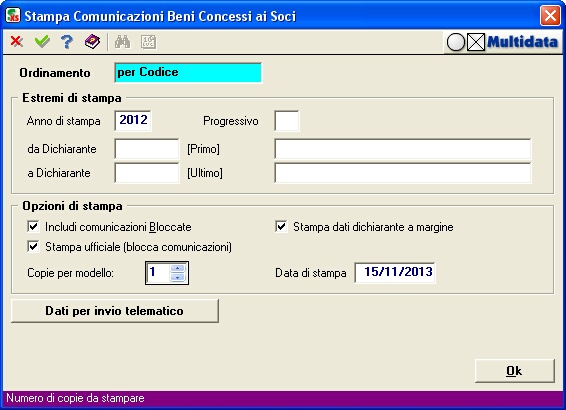566x410 pixels.
Task: Click the Progressivo input box
Action: (x=287, y=121)
